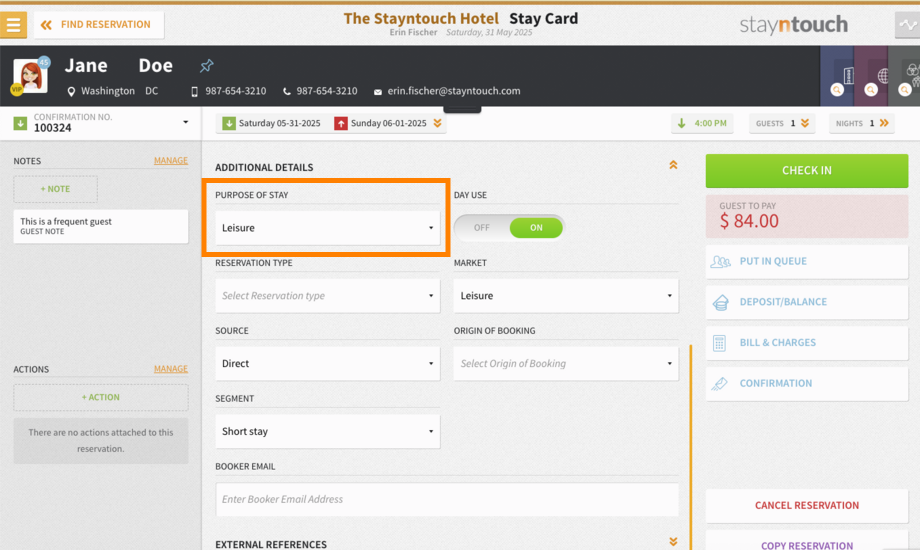This screenshot has height=550, width=920.
Task: Click the green Check In button
Action: pyautogui.click(x=807, y=171)
